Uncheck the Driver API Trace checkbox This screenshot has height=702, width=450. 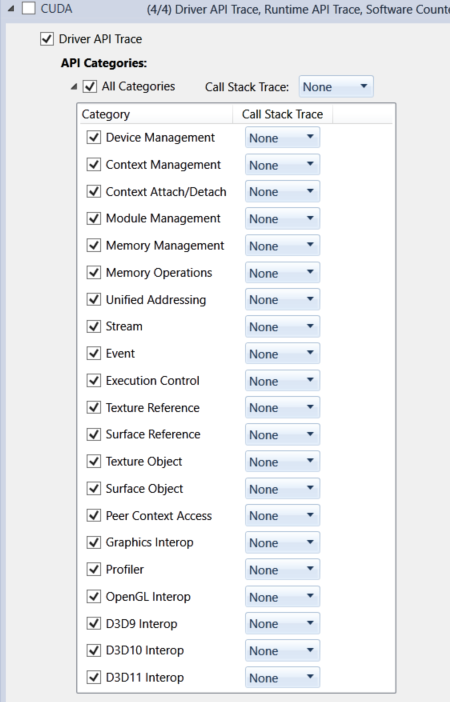[47, 39]
